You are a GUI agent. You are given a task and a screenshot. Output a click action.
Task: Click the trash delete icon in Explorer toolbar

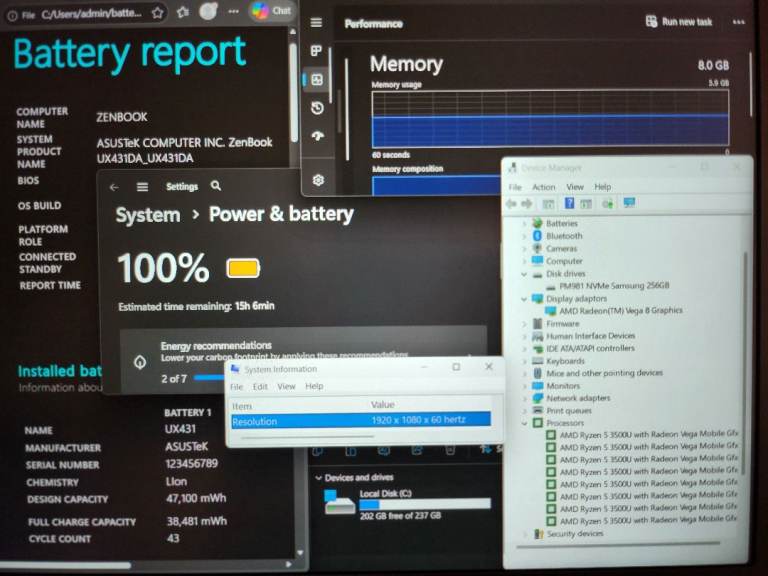450,450
